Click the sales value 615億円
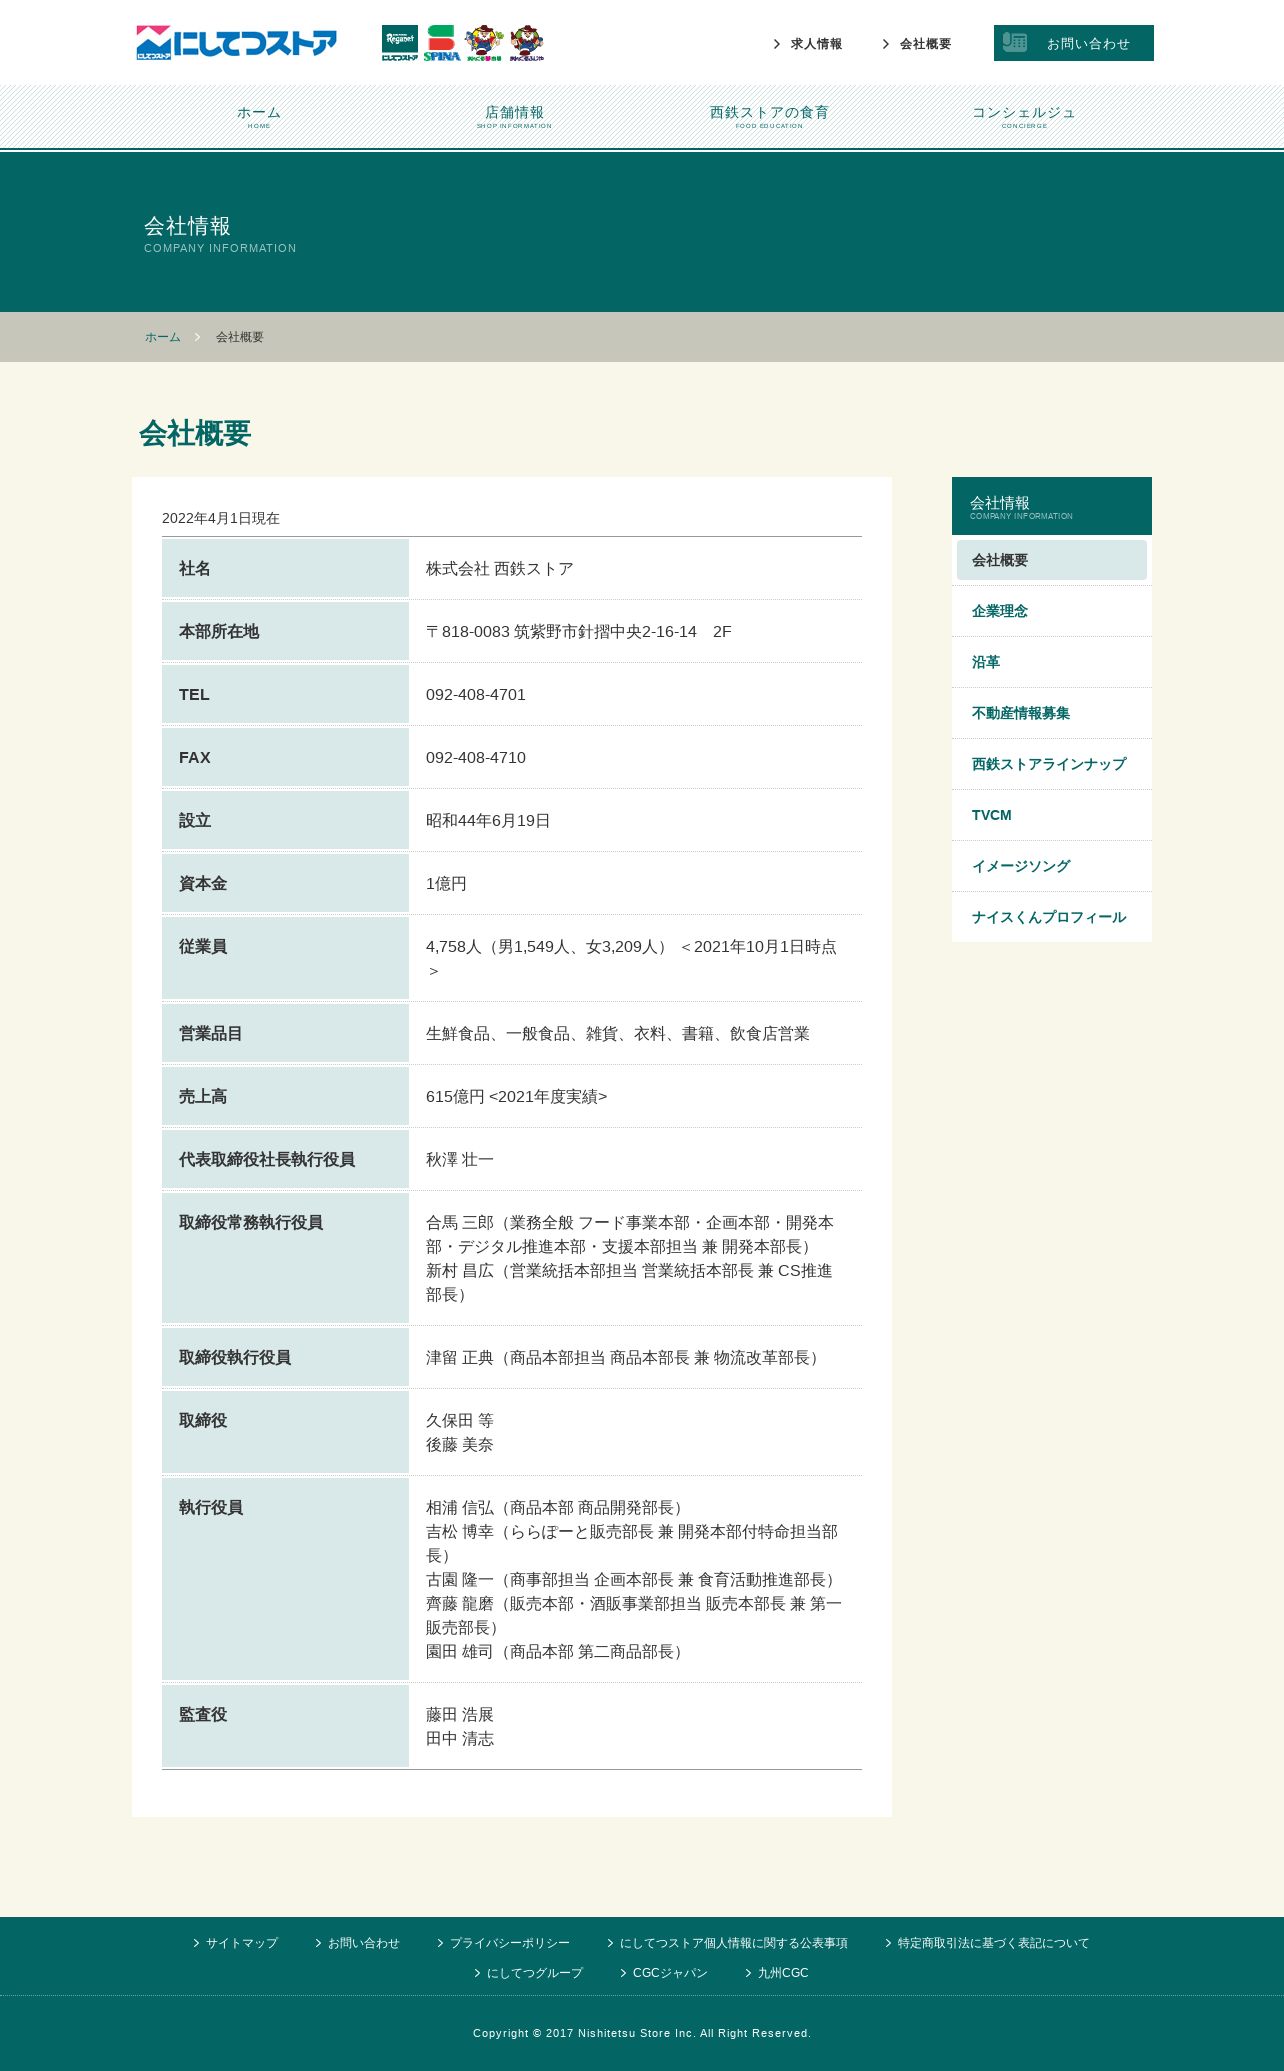 point(455,1097)
